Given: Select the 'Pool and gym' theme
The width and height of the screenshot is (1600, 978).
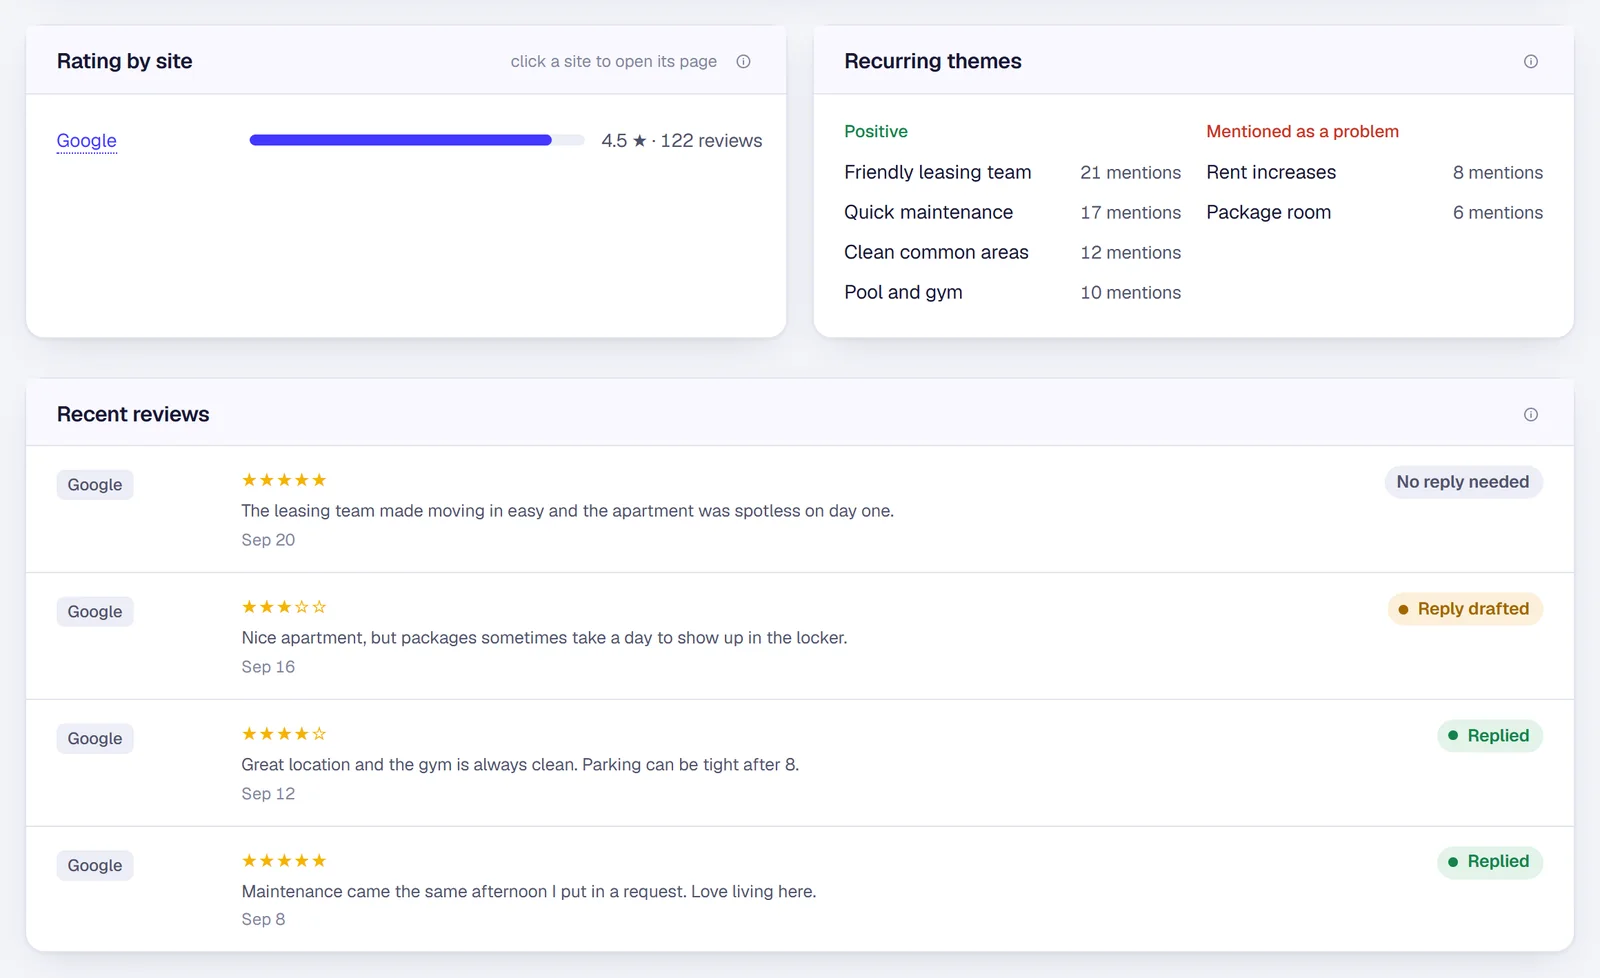Looking at the screenshot, I should click(x=903, y=292).
